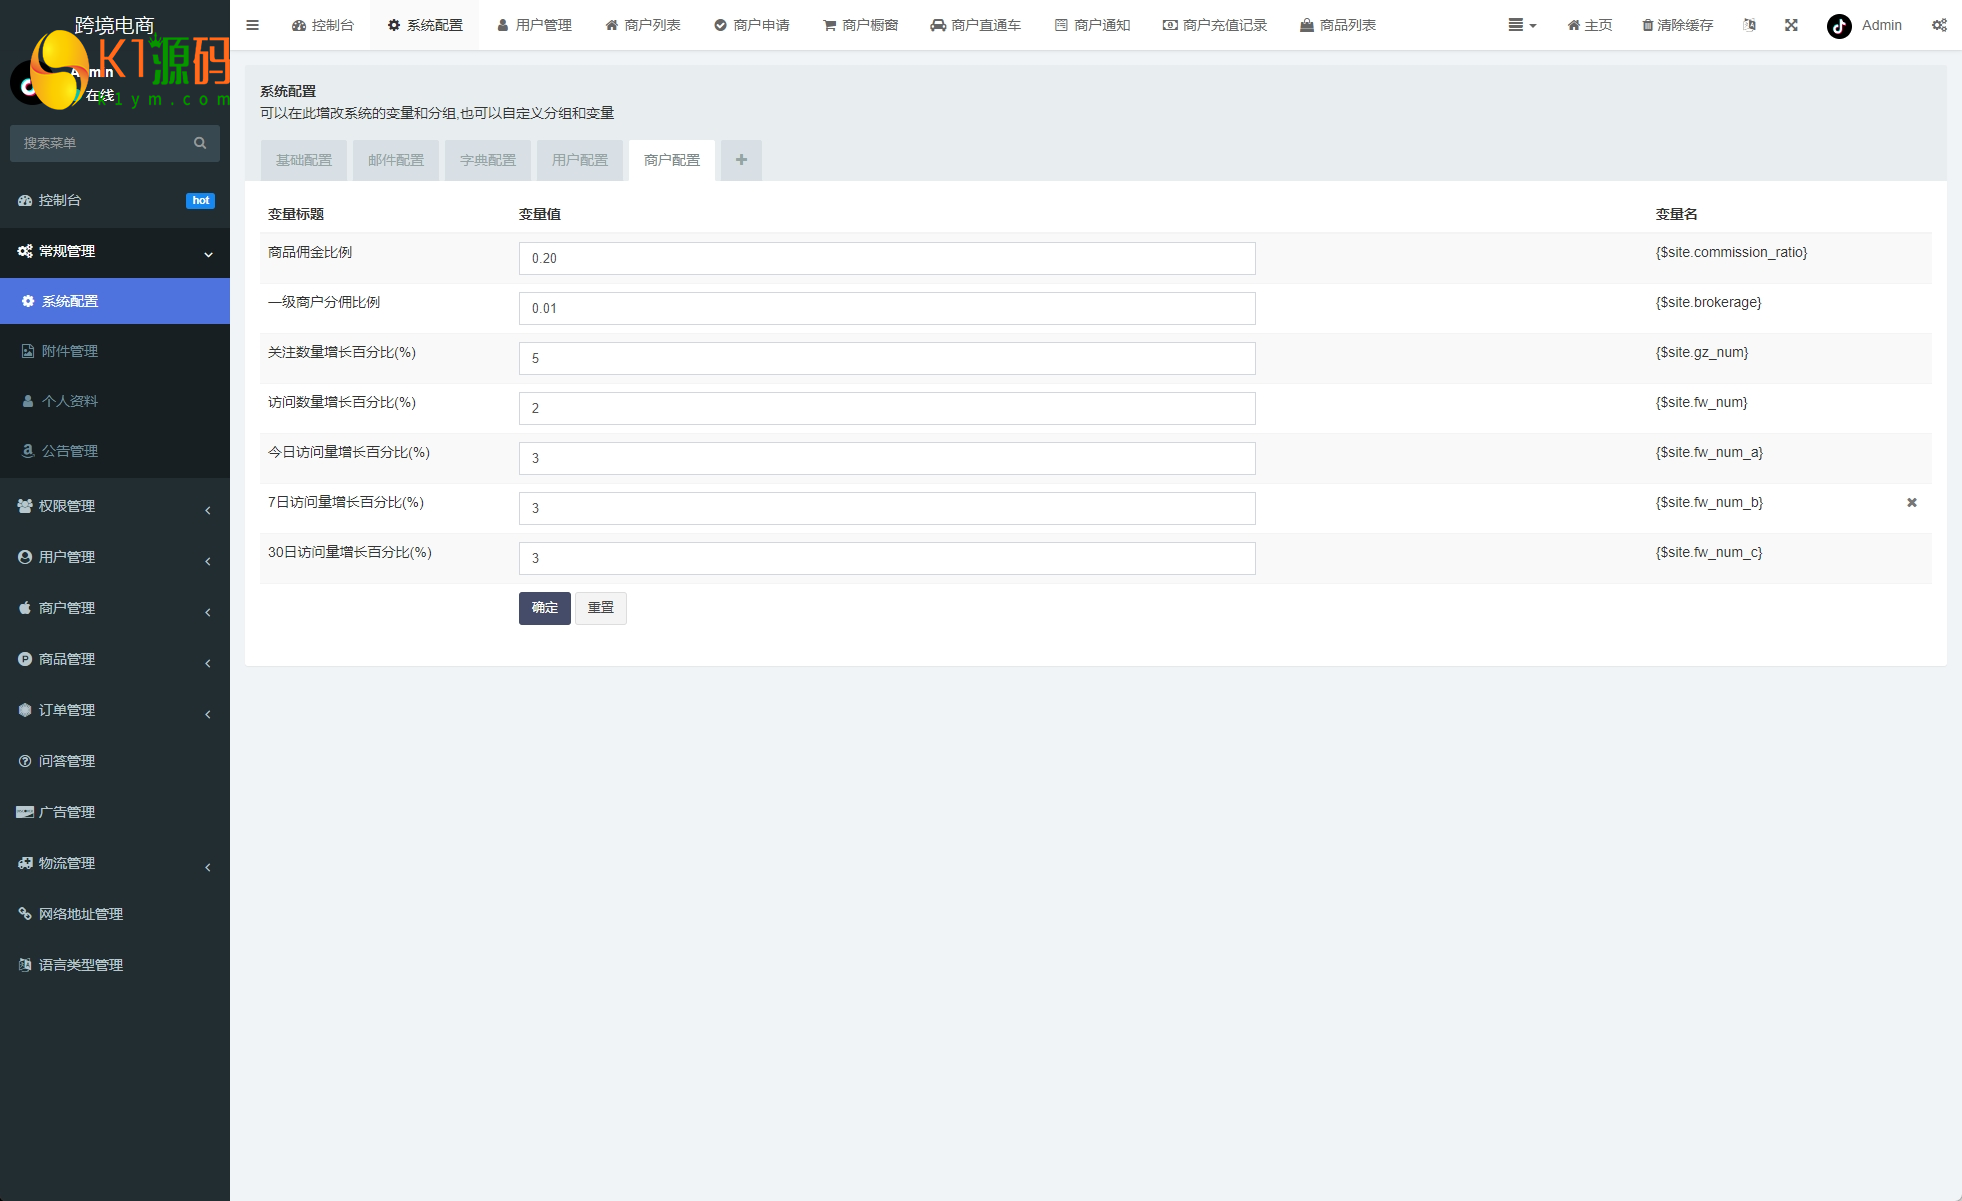Switch to the 基础配置 tab

[304, 160]
